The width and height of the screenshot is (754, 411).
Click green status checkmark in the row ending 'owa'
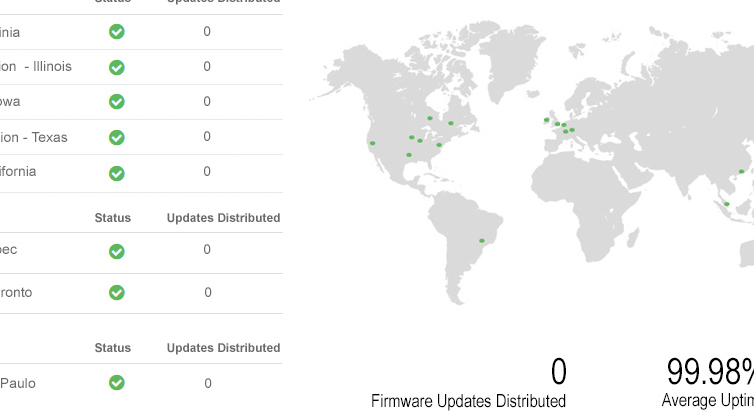pos(117,101)
